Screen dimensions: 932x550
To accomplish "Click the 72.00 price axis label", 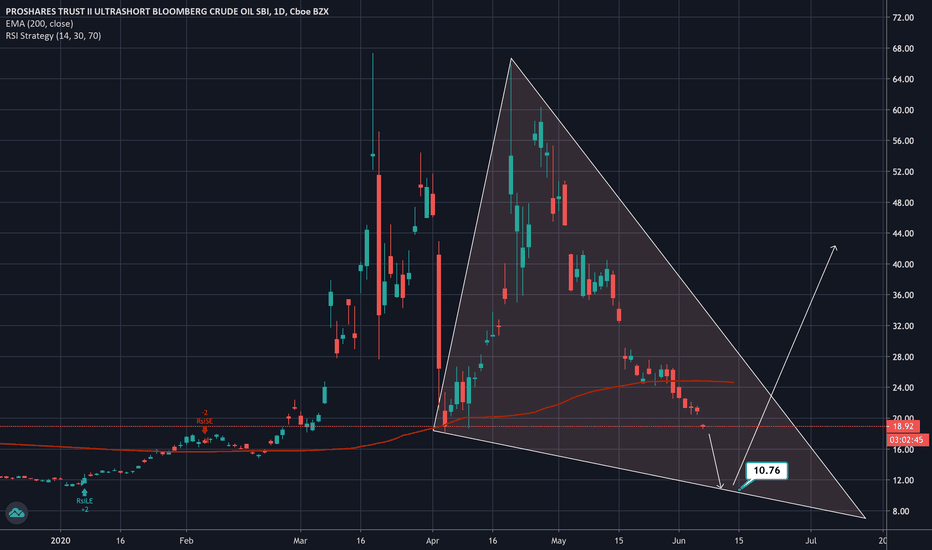I will (x=903, y=18).
